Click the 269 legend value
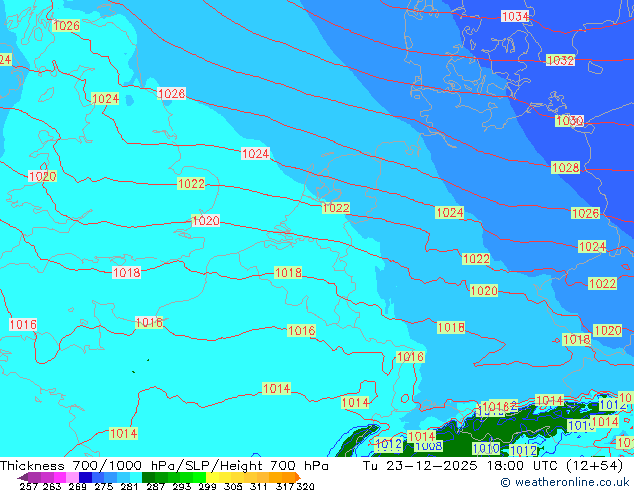The image size is (634, 490). tap(77, 486)
